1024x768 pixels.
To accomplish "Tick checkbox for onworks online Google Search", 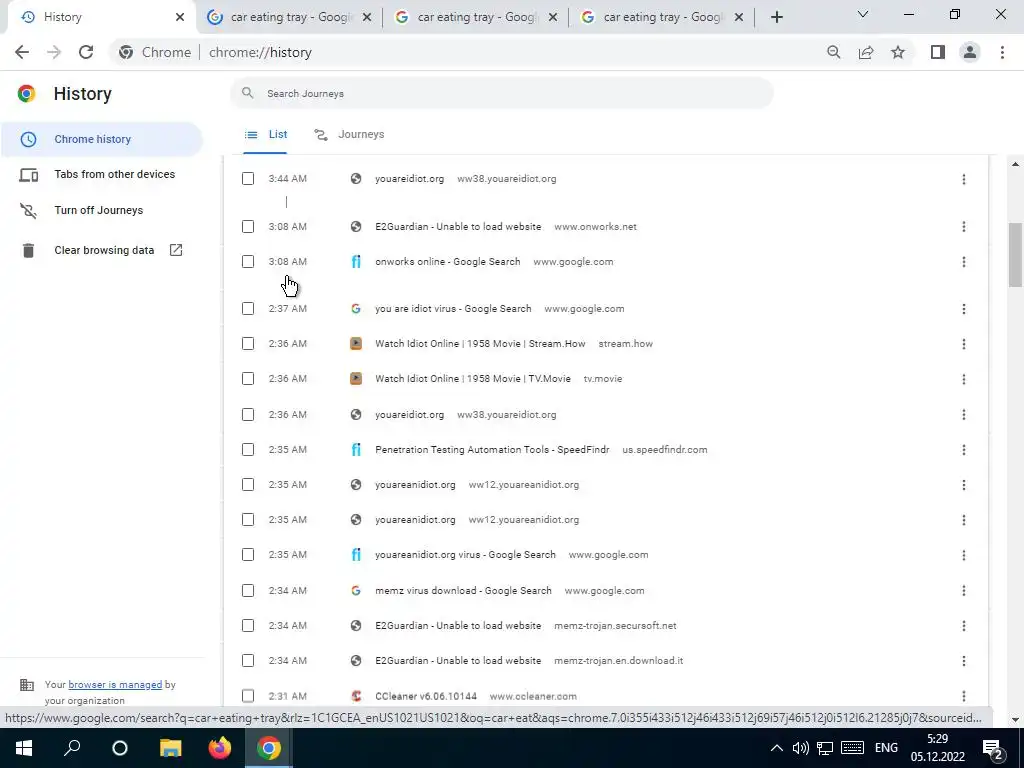I will click(x=248, y=262).
